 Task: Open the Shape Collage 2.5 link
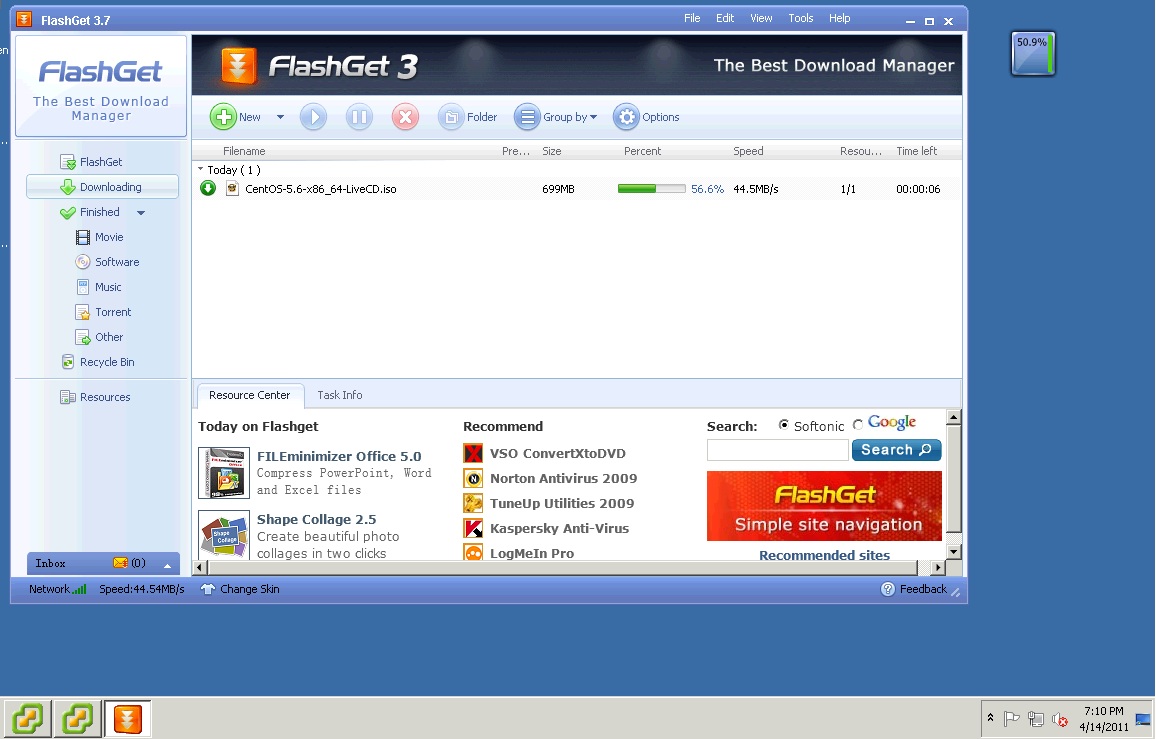pos(316,519)
